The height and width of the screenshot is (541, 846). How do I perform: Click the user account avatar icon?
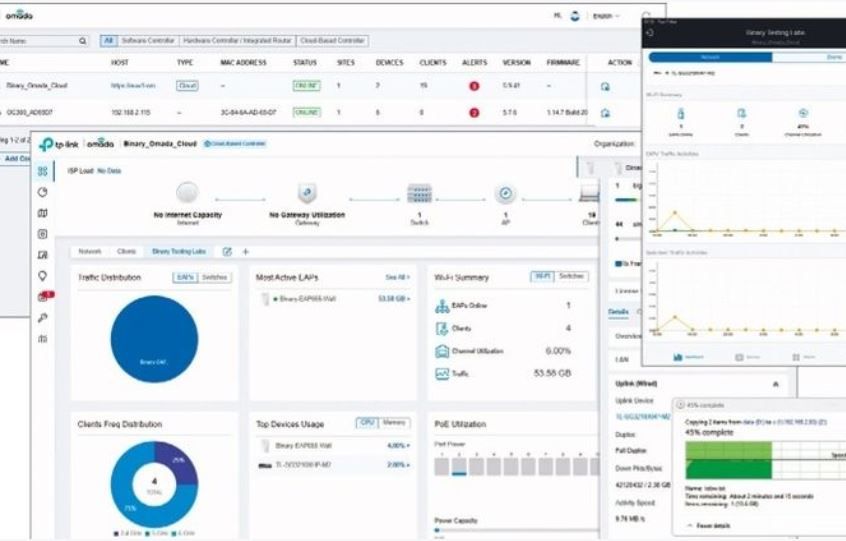coord(575,16)
